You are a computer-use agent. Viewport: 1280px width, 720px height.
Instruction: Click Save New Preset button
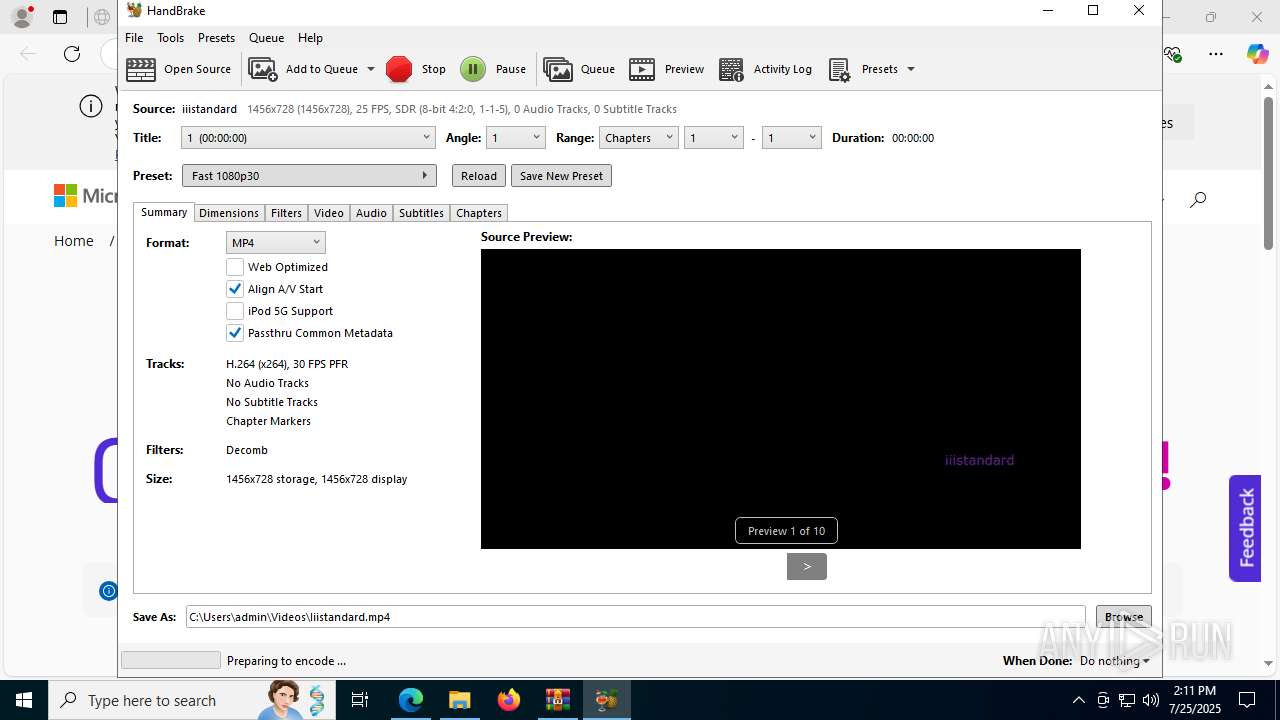(x=561, y=176)
